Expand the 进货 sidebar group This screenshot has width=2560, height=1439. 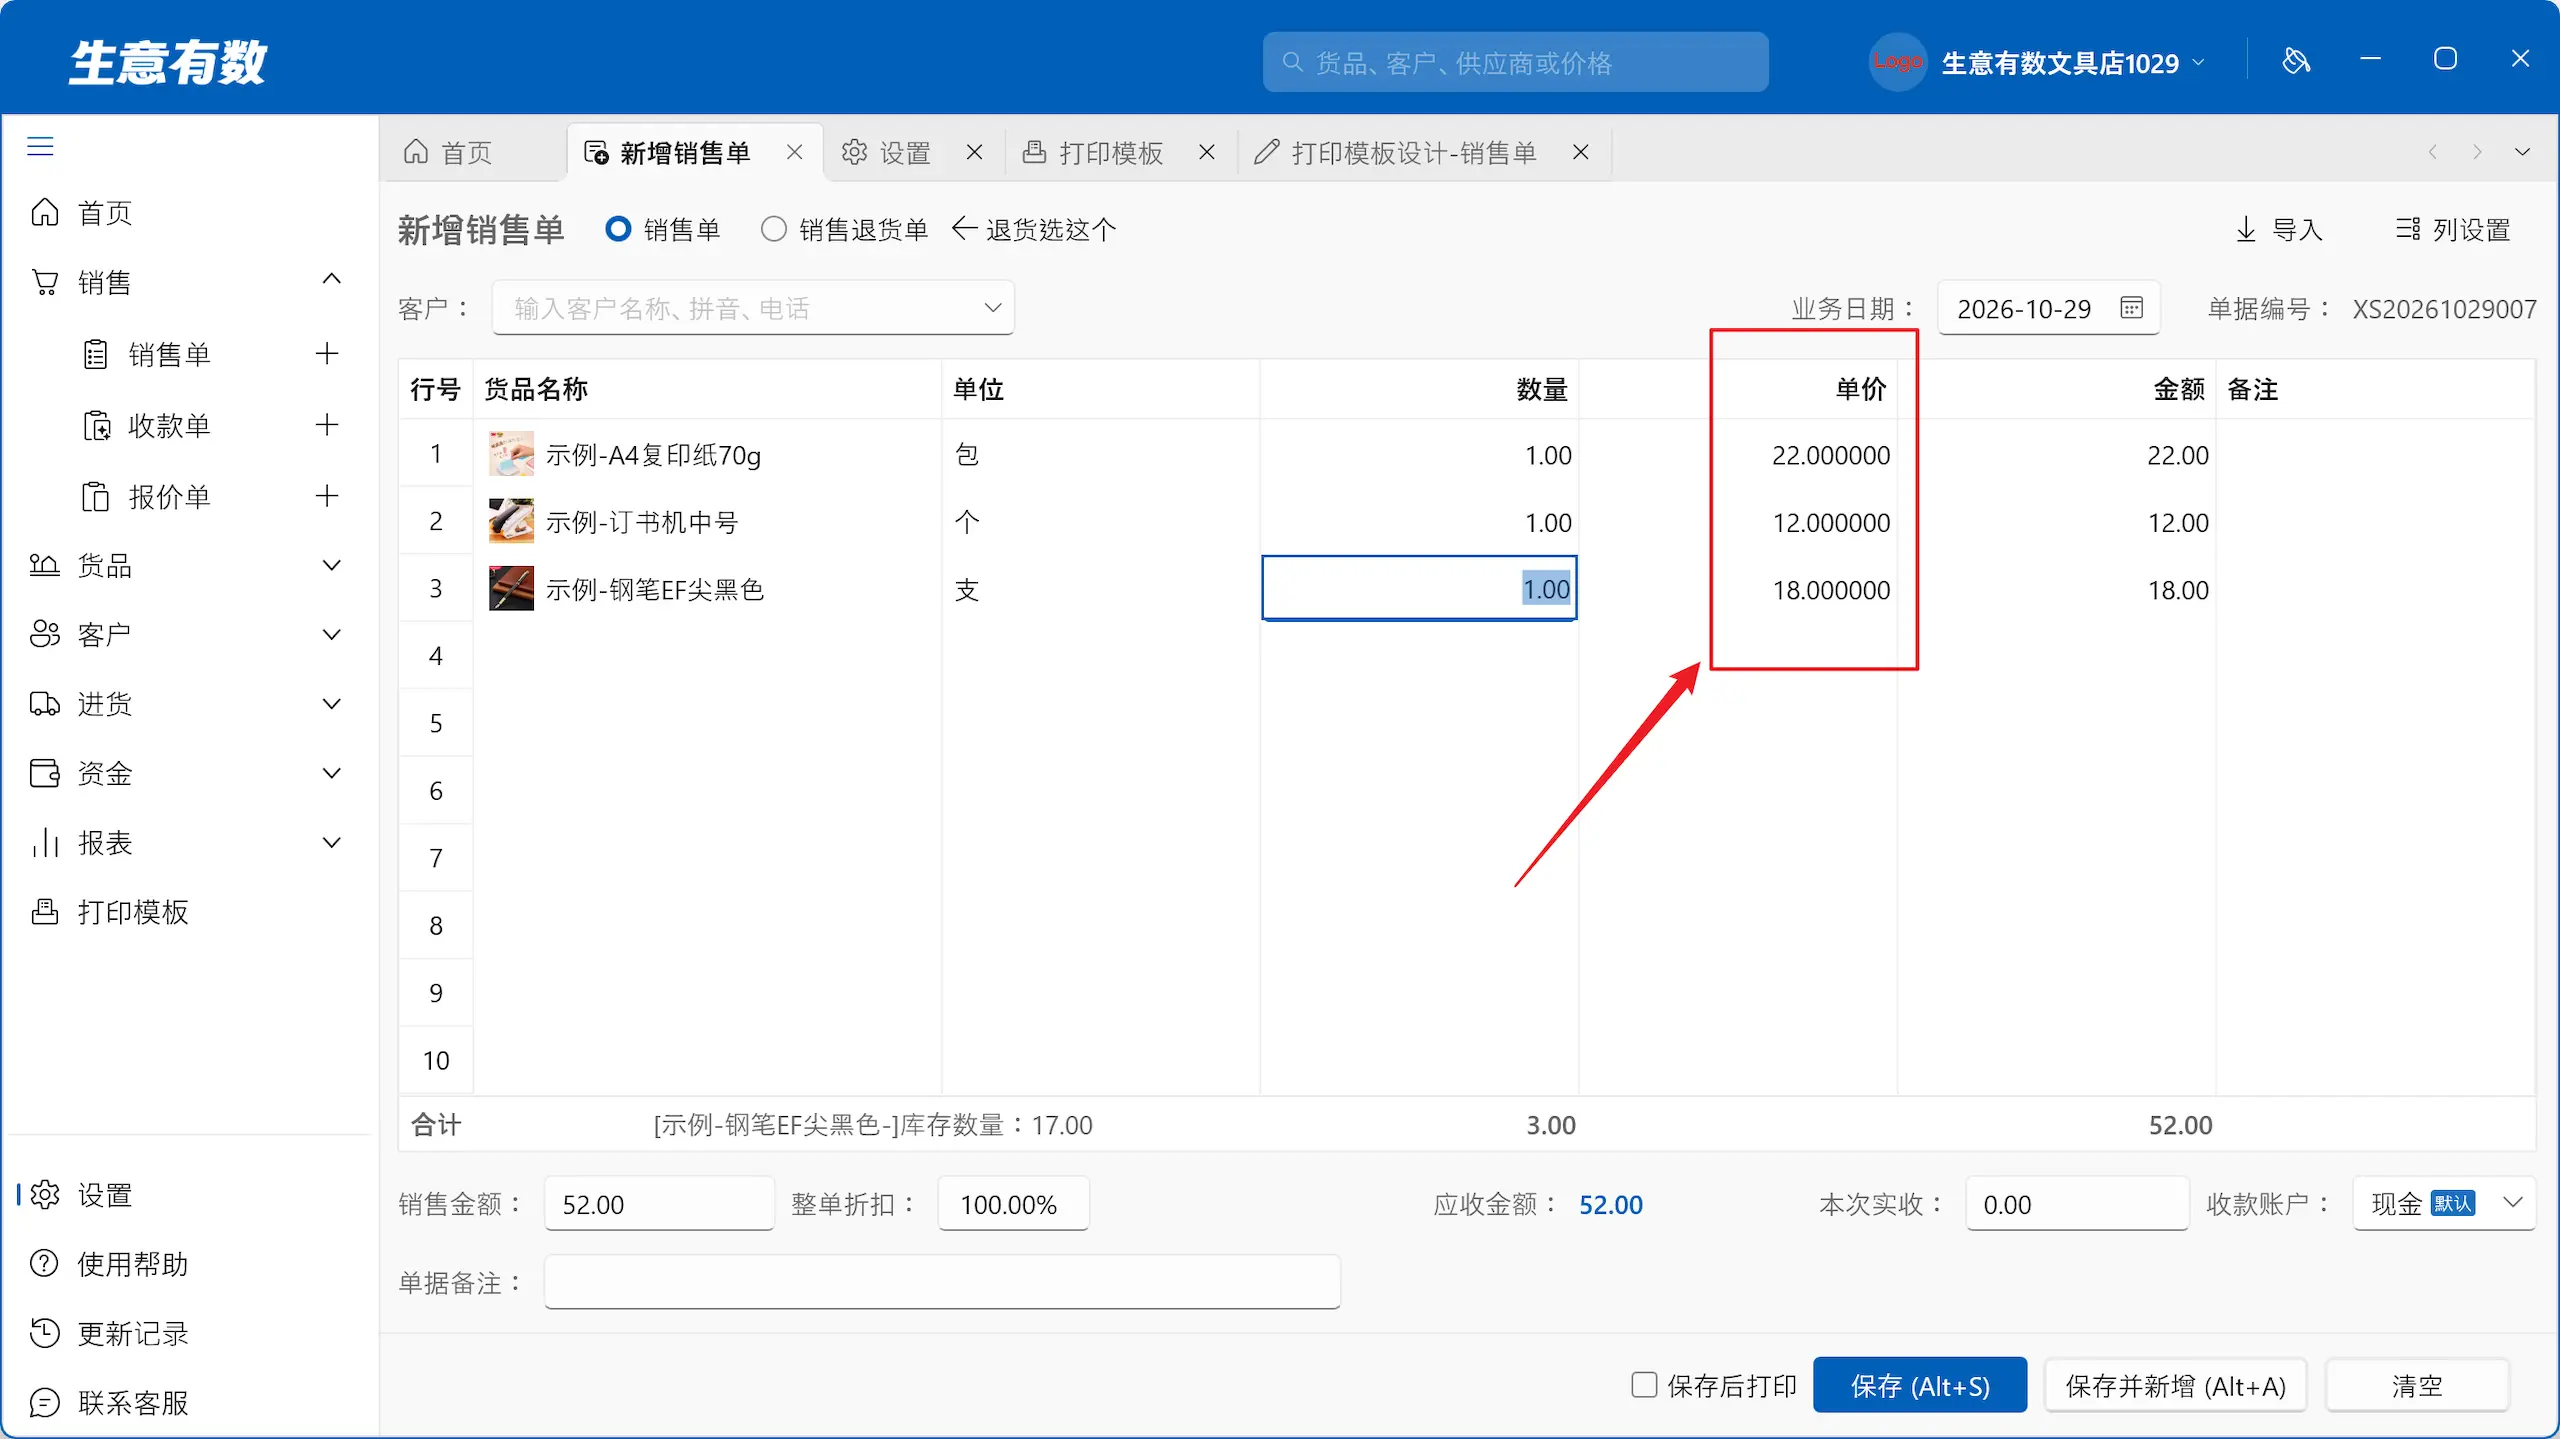click(x=332, y=703)
